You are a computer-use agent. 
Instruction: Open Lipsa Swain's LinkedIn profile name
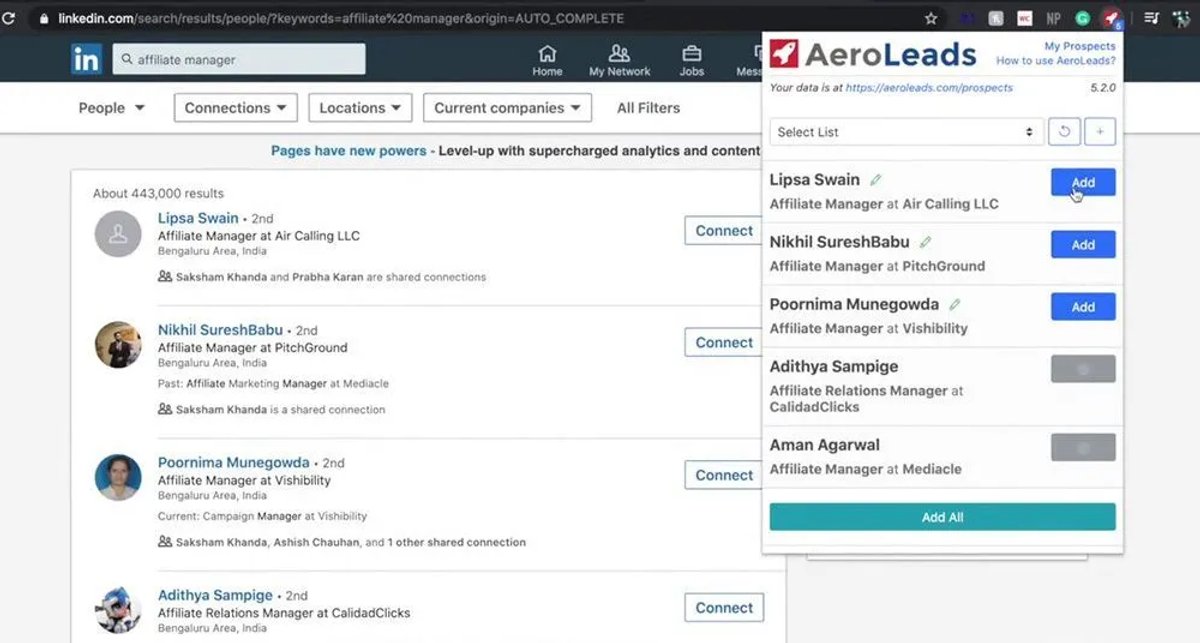pos(198,218)
